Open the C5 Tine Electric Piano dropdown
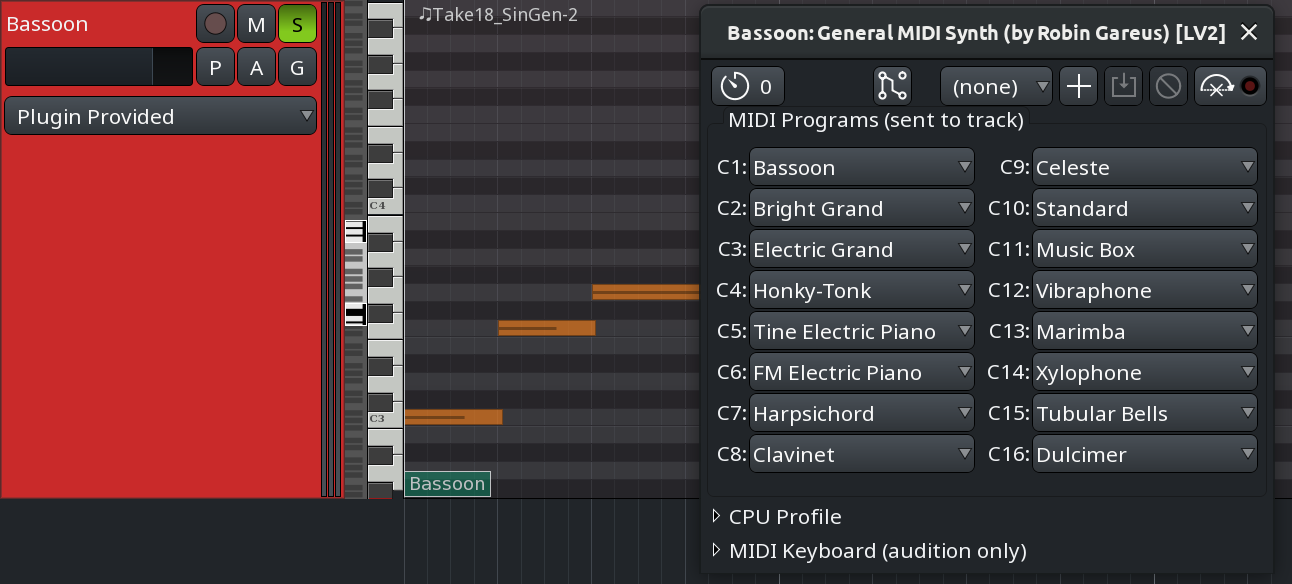The image size is (1292, 584). click(862, 331)
